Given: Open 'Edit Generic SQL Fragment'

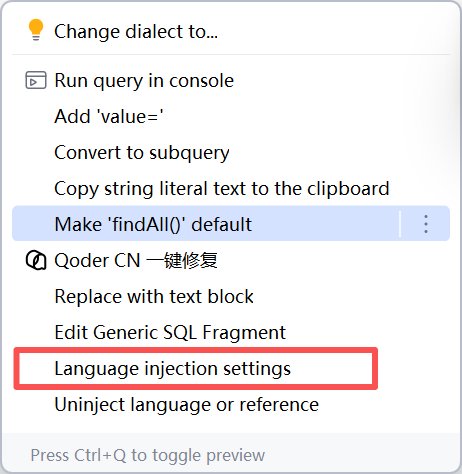Looking at the screenshot, I should [x=170, y=332].
